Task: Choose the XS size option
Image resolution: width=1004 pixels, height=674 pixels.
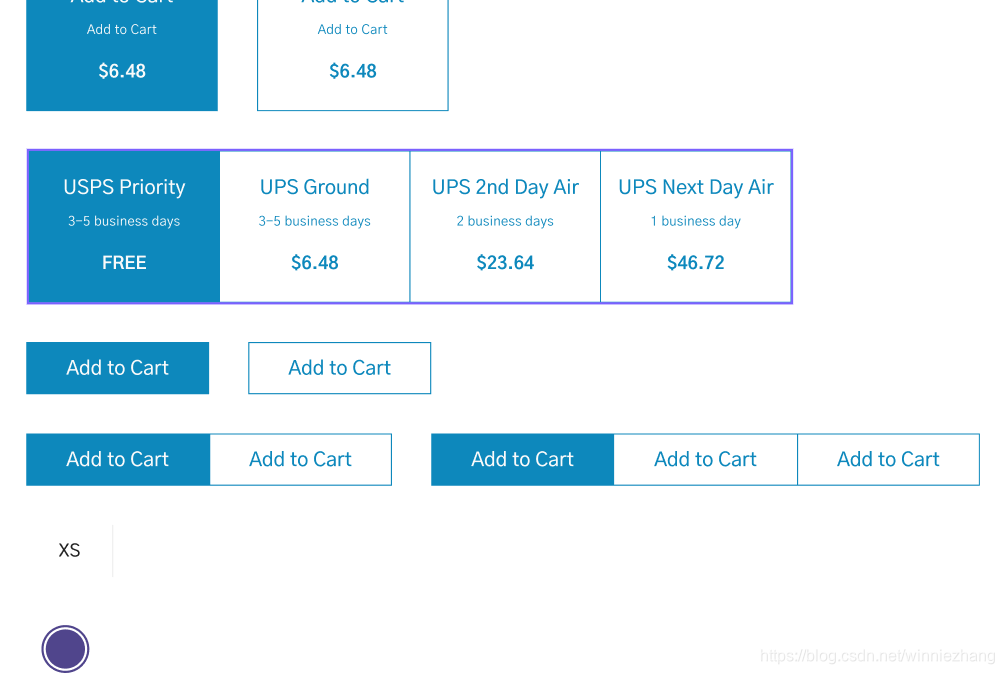Action: 69,550
